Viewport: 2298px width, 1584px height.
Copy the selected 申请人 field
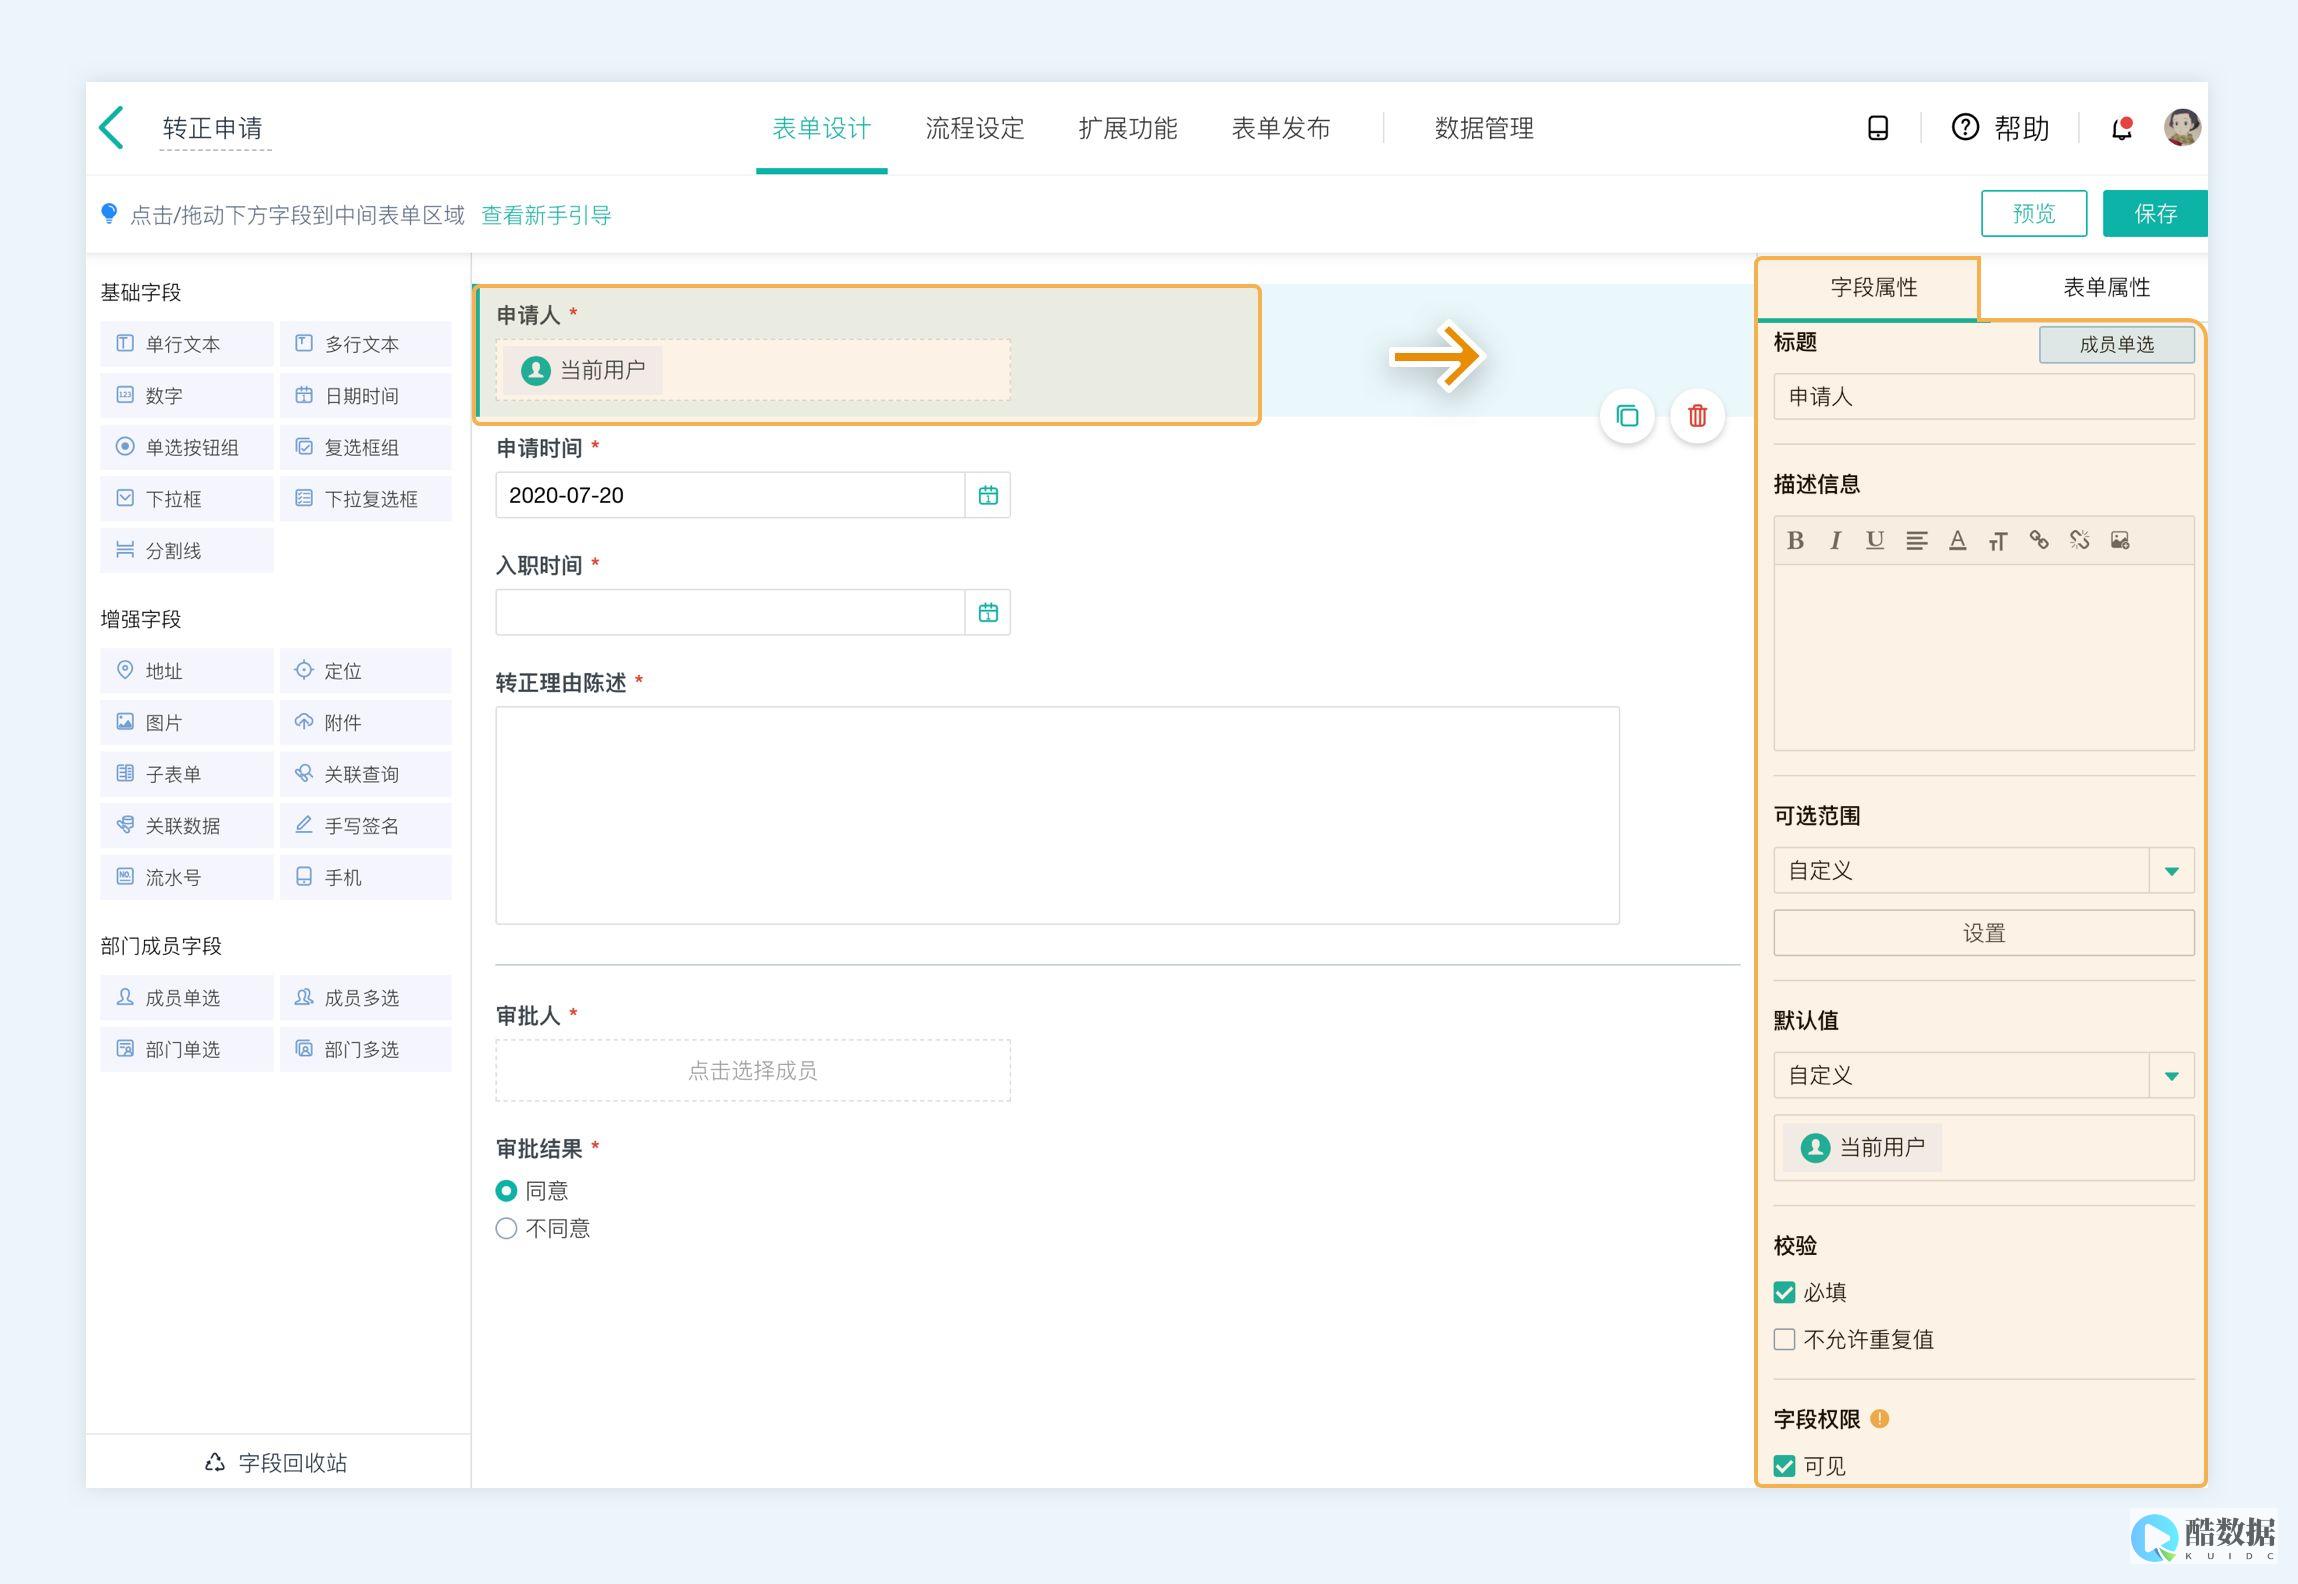[x=1627, y=416]
